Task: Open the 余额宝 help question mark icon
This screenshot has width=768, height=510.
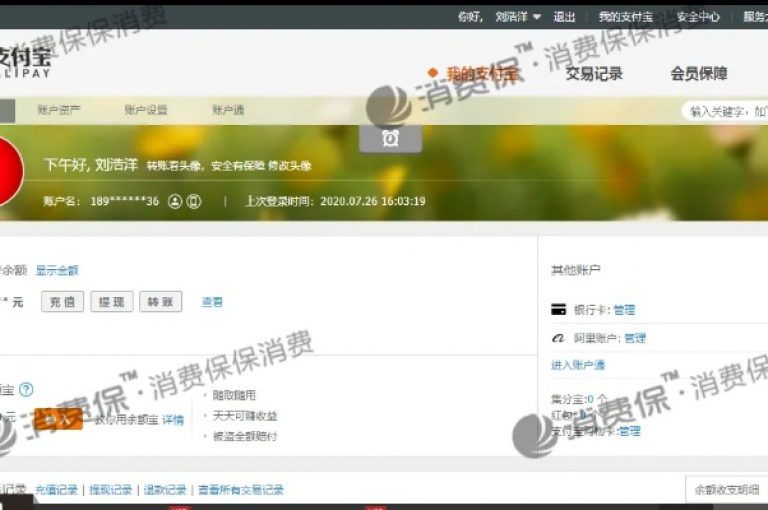Action: point(26,390)
